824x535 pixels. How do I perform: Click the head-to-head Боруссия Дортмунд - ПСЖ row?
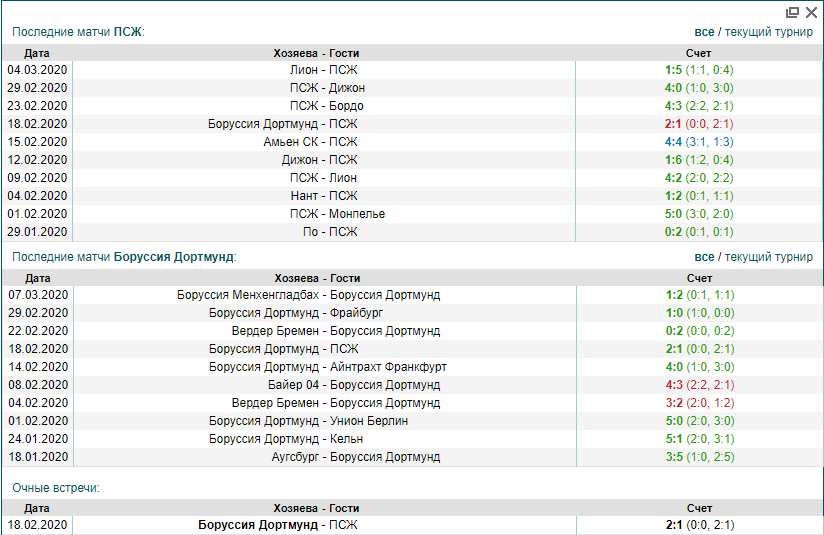coord(277,525)
